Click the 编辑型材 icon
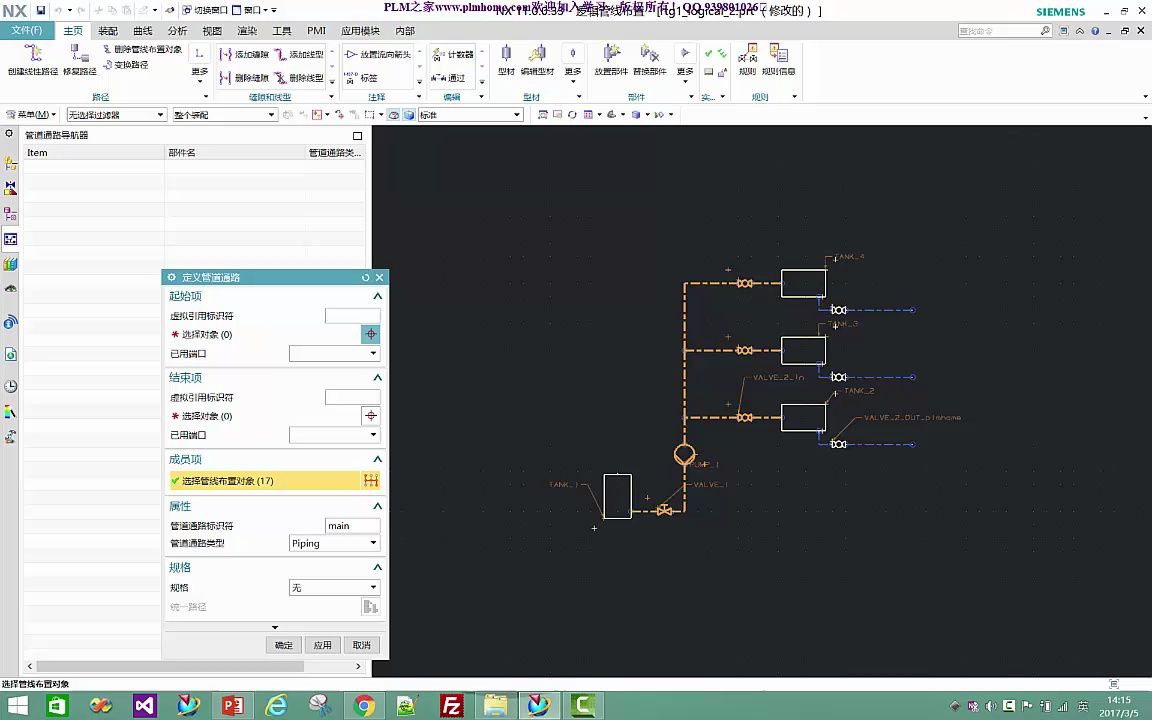Image resolution: width=1152 pixels, height=720 pixels. click(537, 55)
